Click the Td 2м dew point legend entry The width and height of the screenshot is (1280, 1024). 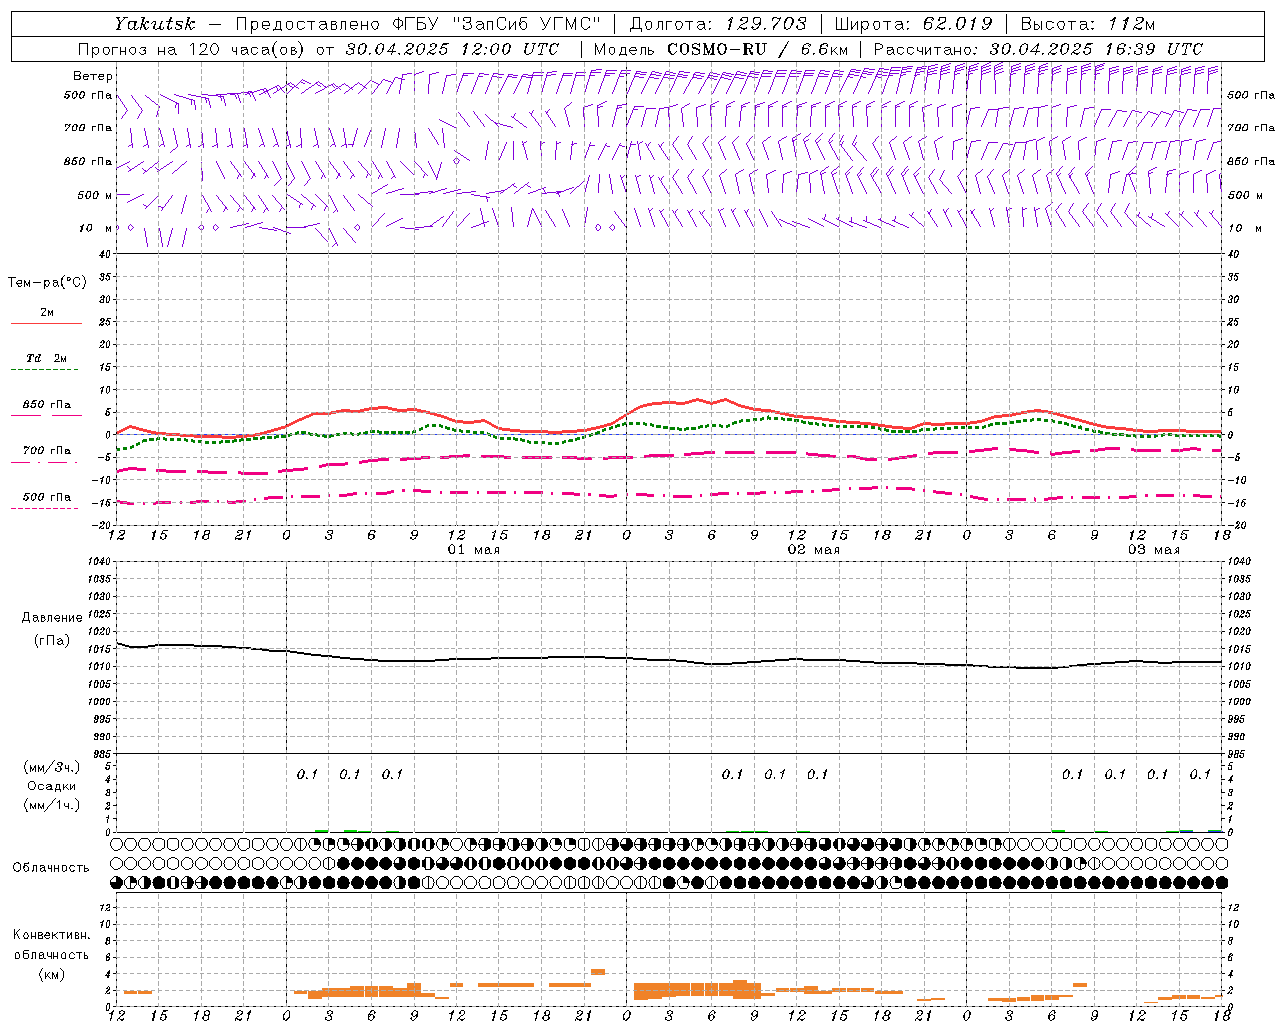click(x=47, y=358)
